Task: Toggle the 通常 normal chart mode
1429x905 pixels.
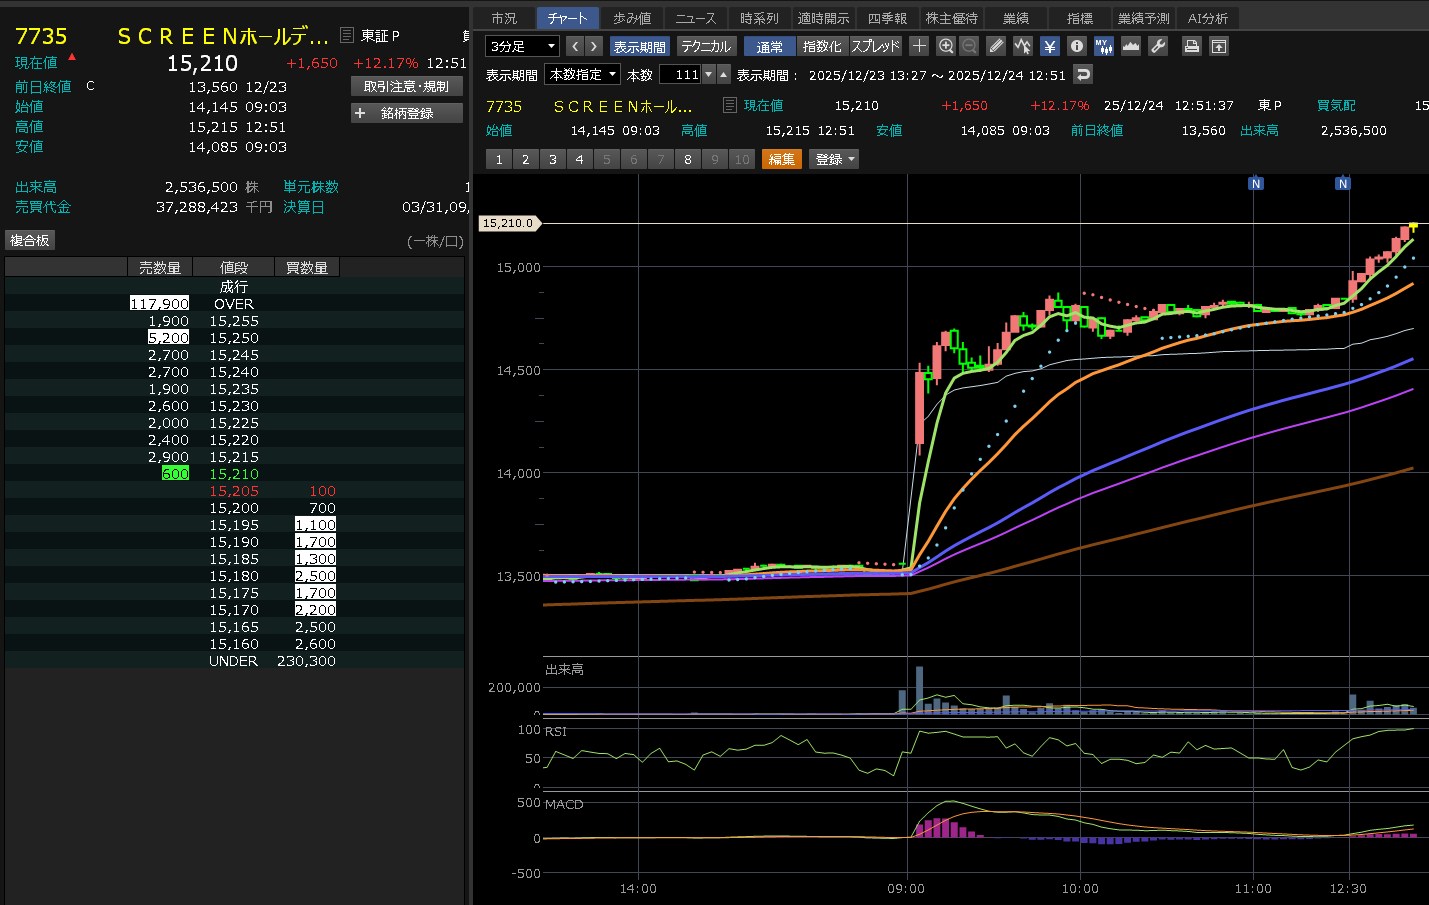Action: click(769, 46)
